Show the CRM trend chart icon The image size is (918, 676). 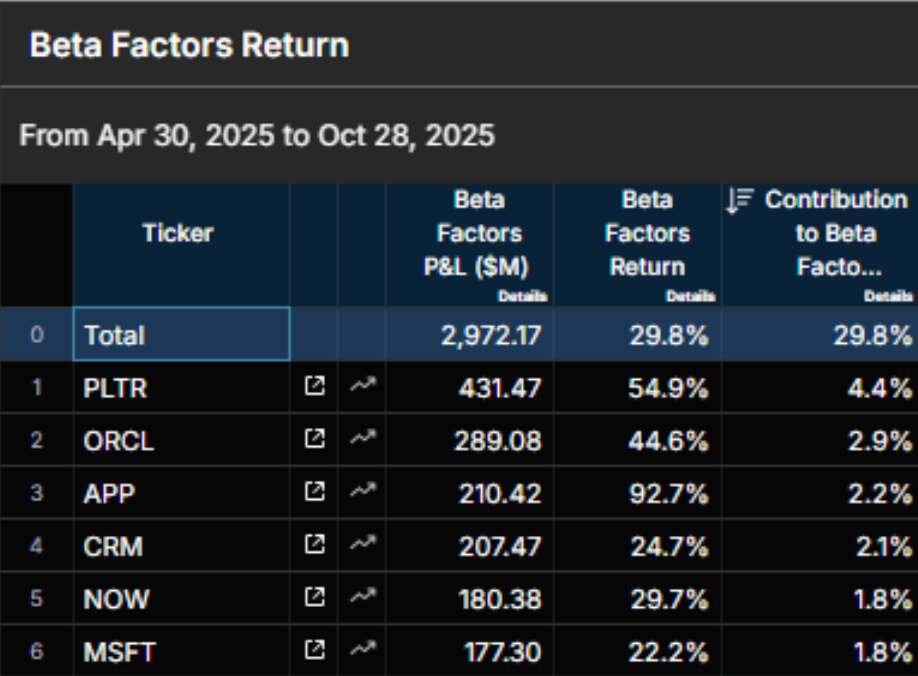pos(361,546)
